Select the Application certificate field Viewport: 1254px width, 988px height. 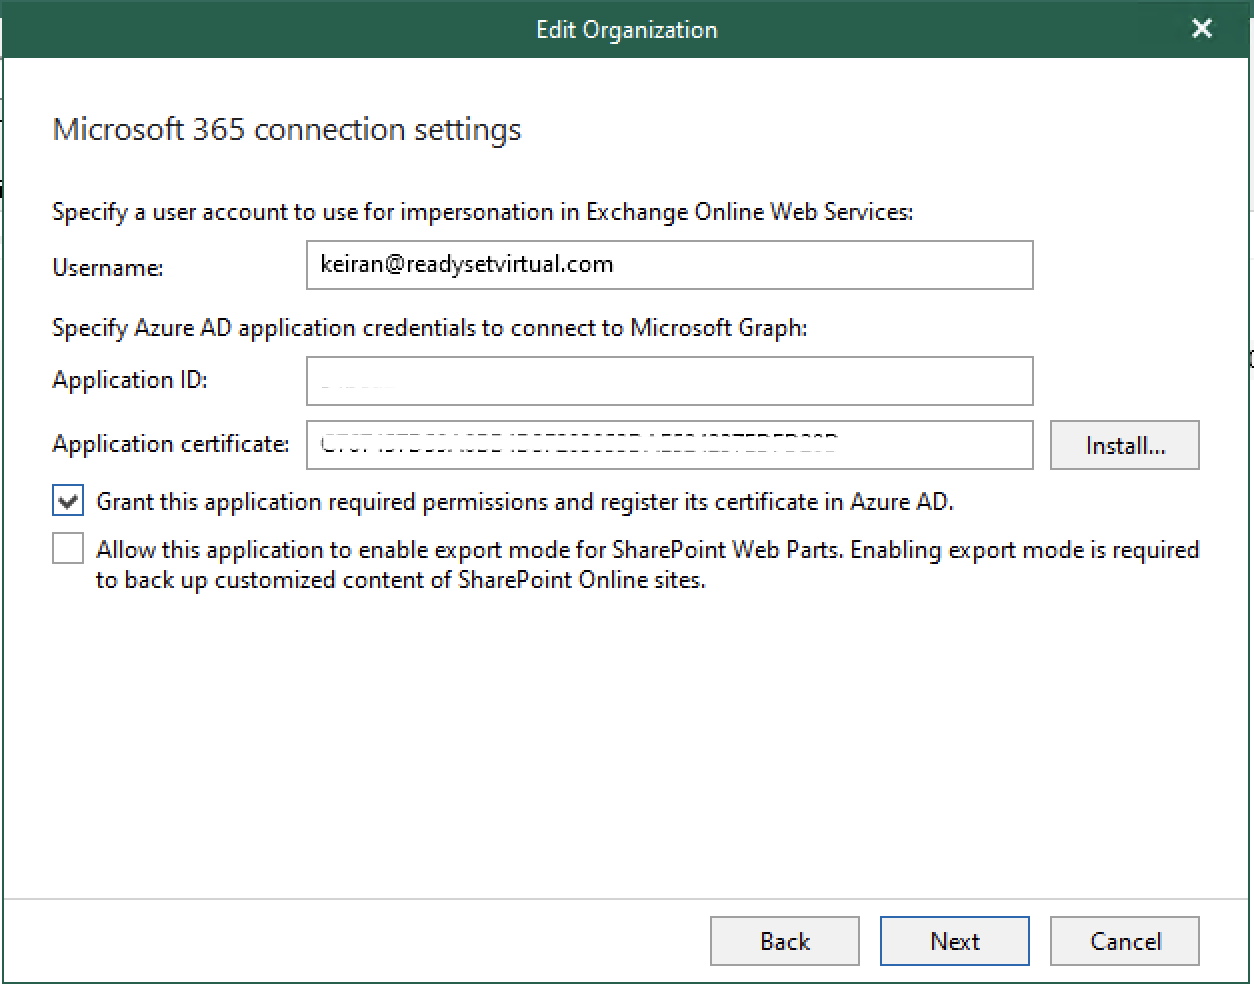tap(669, 445)
